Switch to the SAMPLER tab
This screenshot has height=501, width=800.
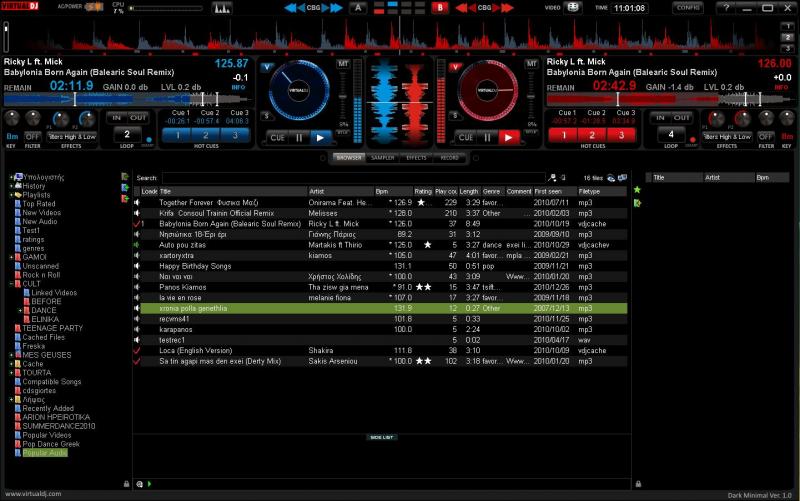pos(383,158)
